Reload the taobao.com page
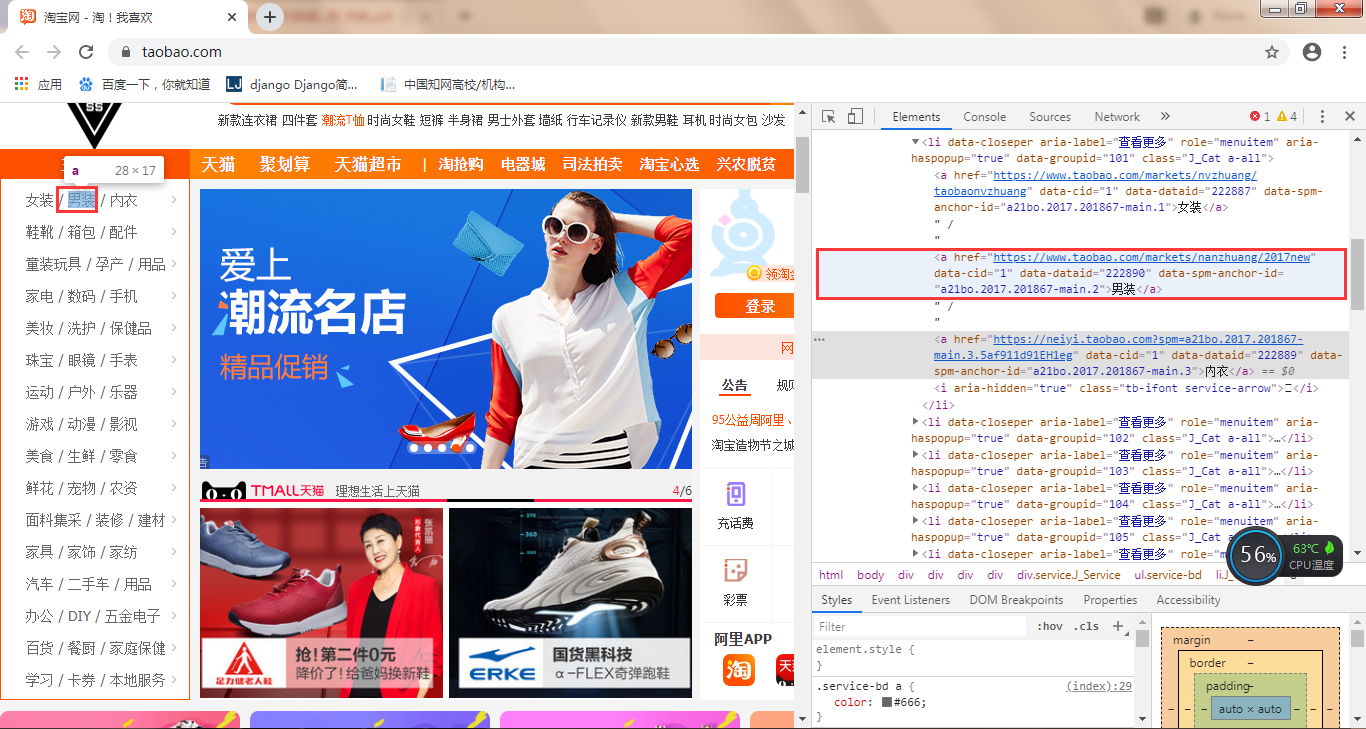The width and height of the screenshot is (1366, 729). pos(86,52)
